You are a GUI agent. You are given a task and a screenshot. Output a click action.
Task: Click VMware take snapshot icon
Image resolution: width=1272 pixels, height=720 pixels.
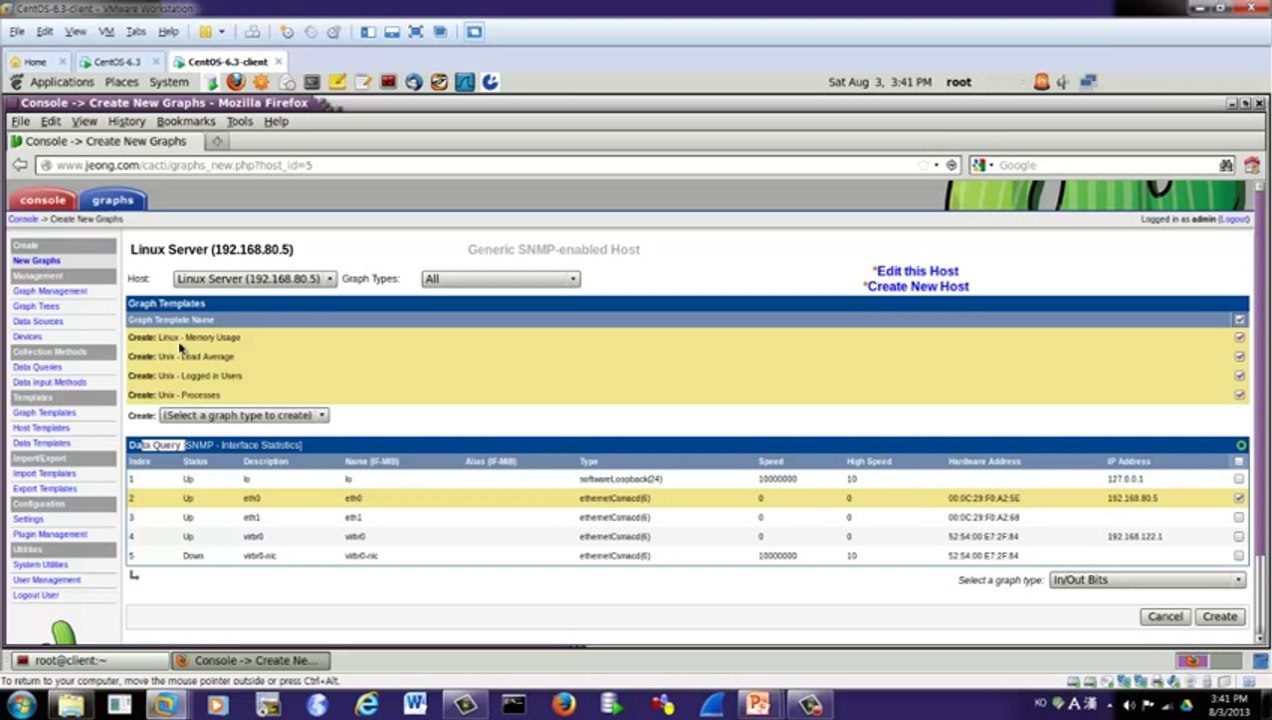287,32
